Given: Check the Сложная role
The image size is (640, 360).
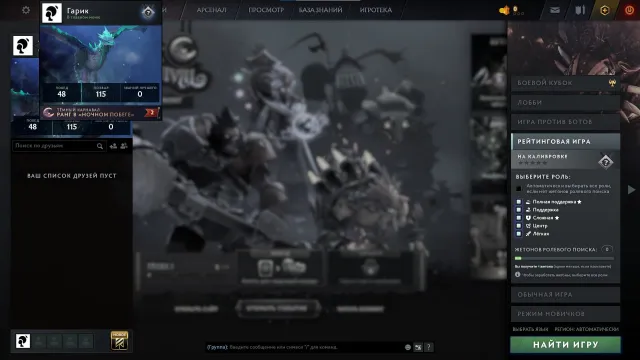Looking at the screenshot, I should pos(518,218).
